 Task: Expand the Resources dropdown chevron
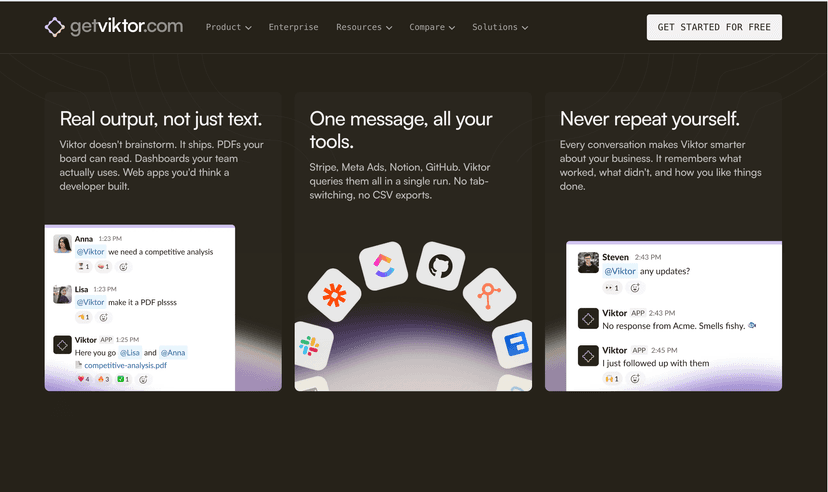(389, 27)
